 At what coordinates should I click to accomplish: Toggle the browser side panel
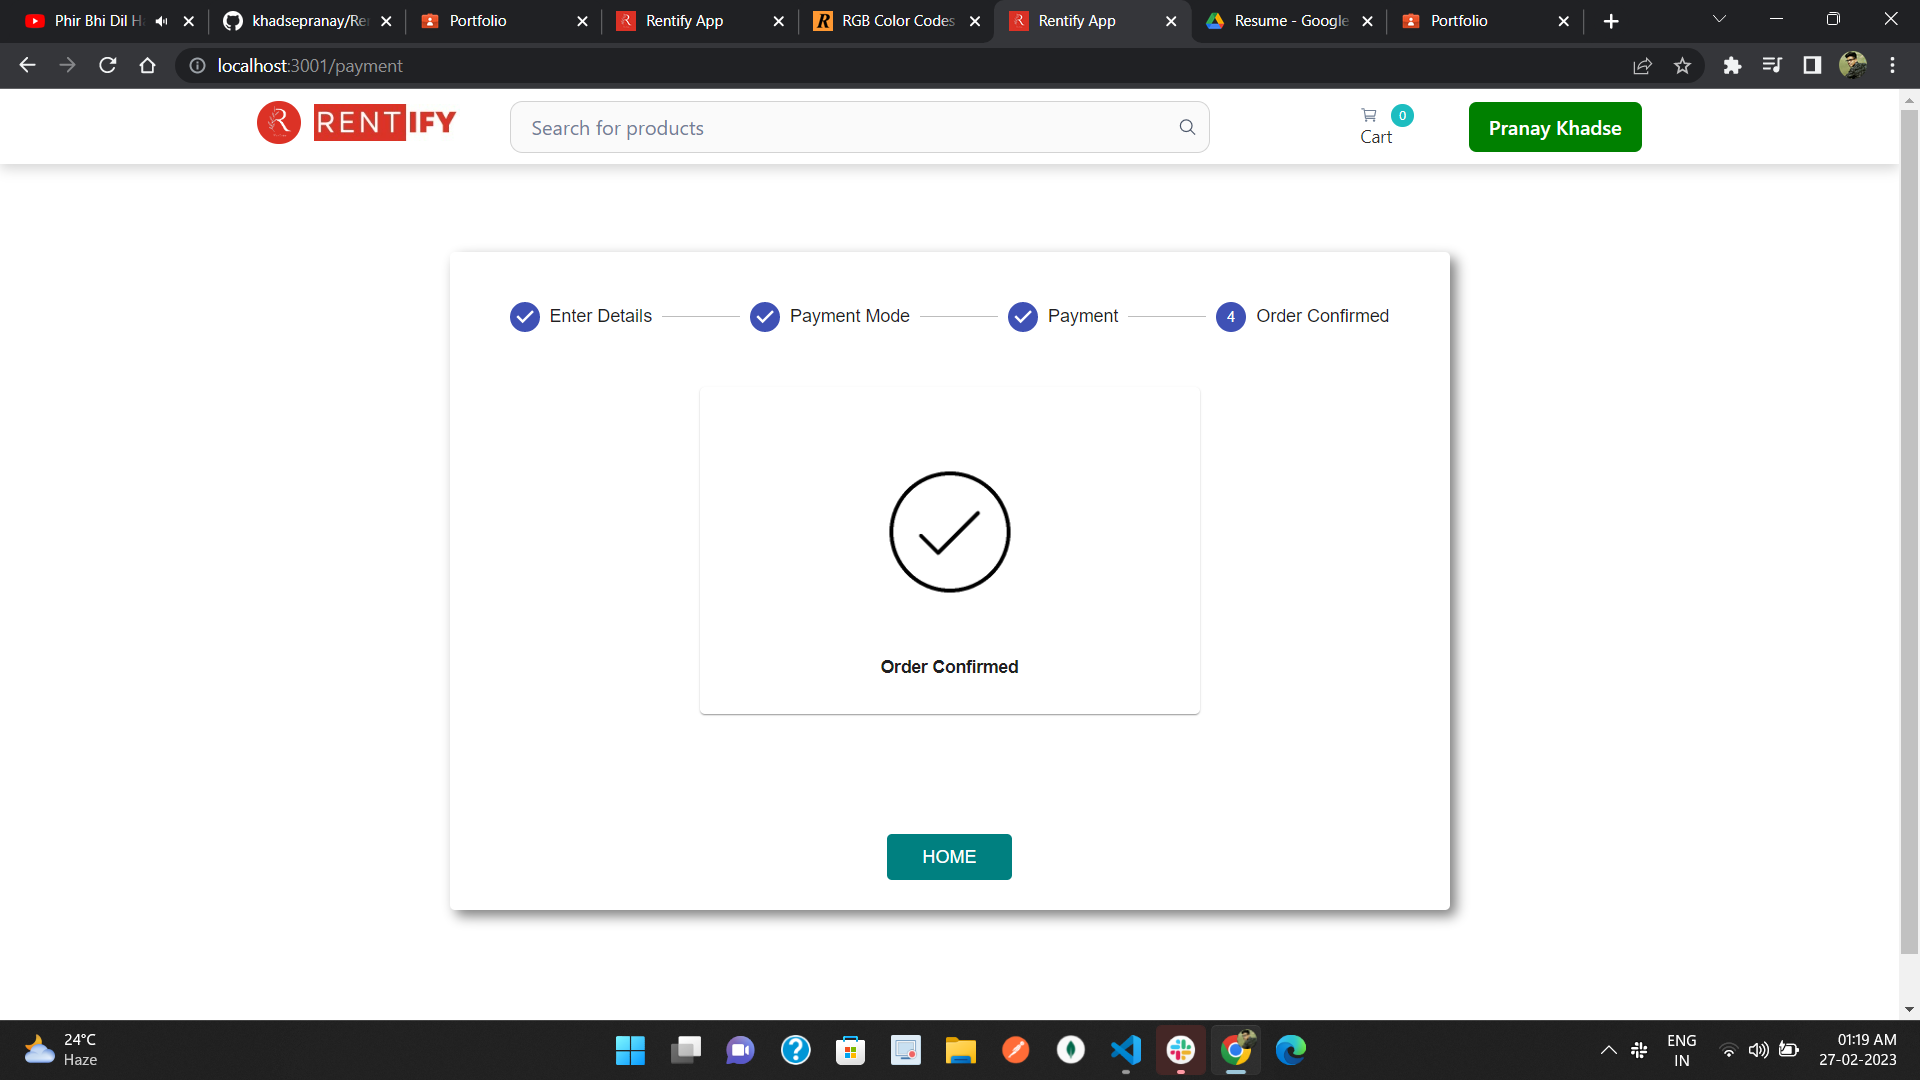1812,66
